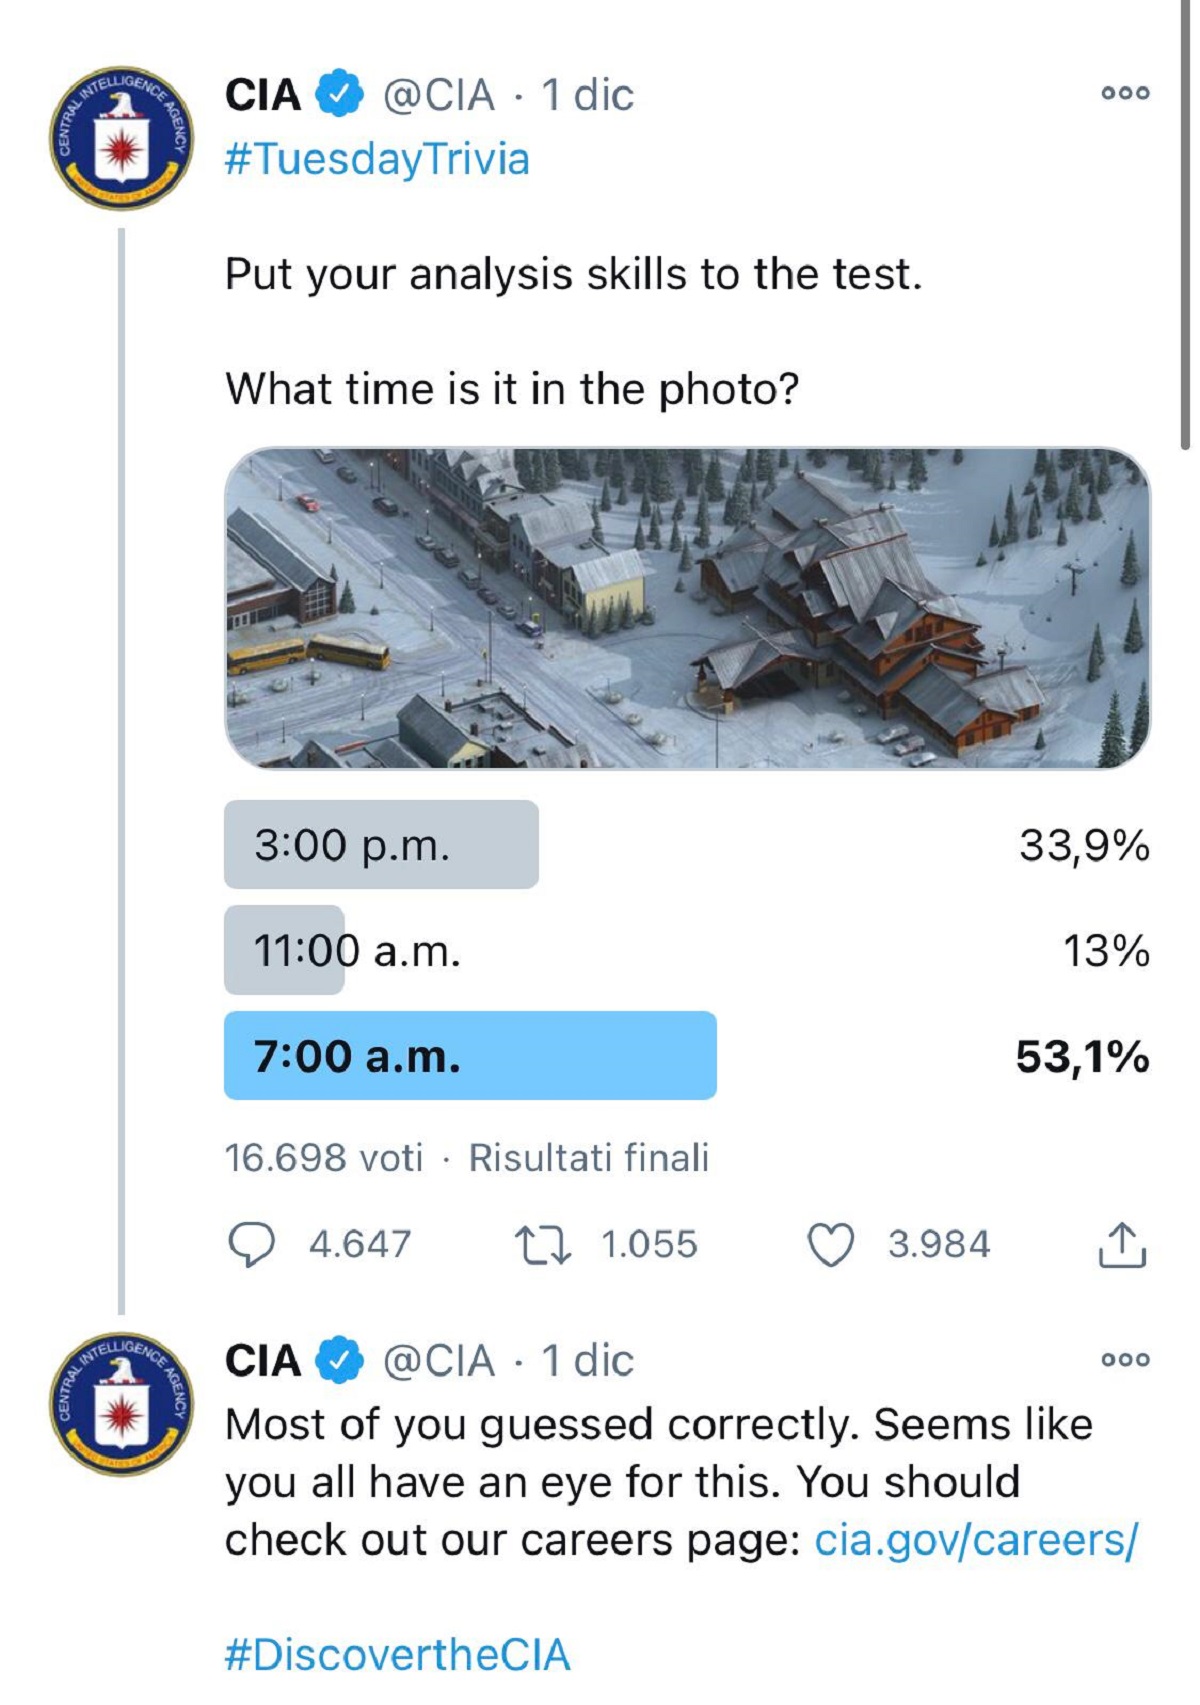Retweet the CIA trivia poll tweet
This screenshot has width=1200, height=1705.
point(542,1245)
